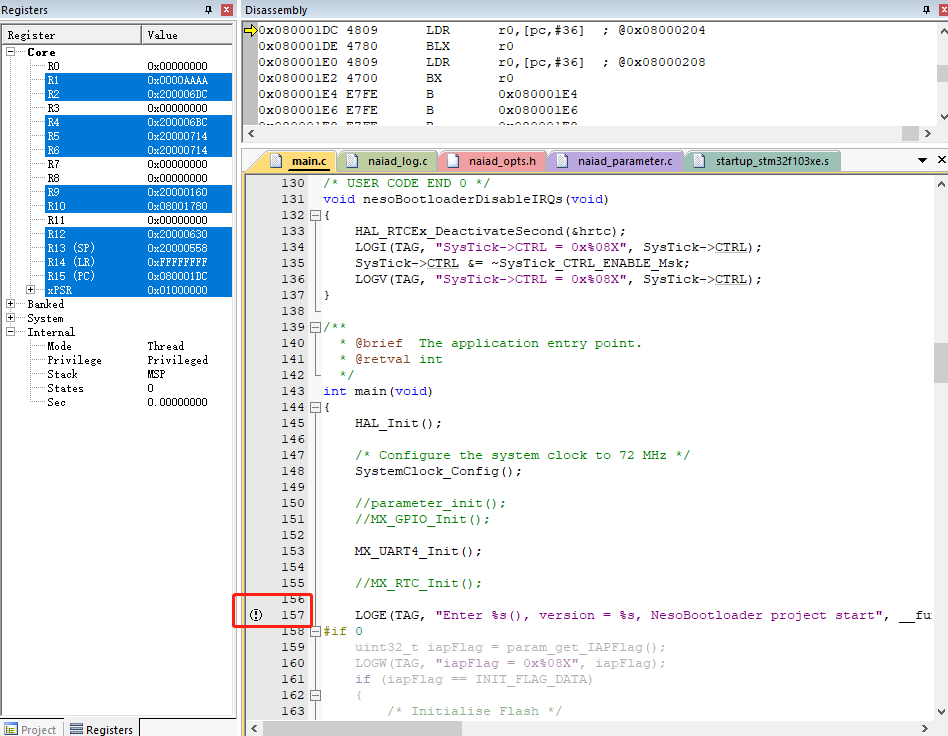
Task: Switch to the Registers panel tab
Action: (102, 729)
